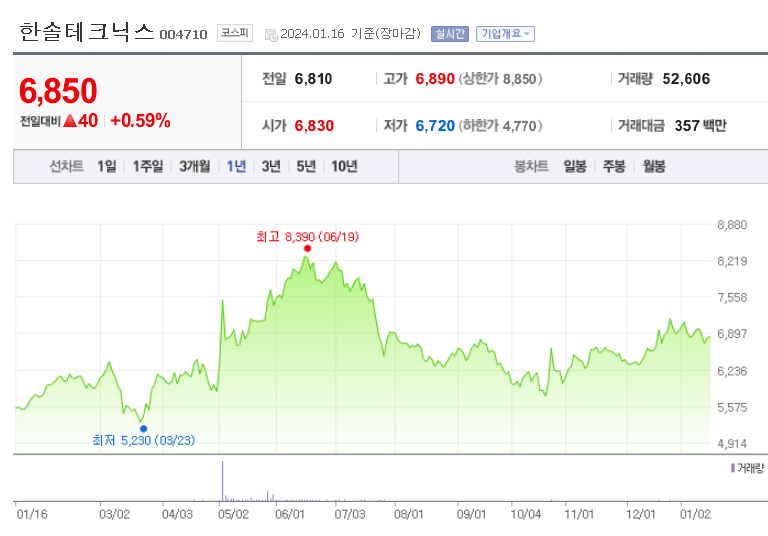The image size is (768, 536).
Task: Select the 3개월 line chart tab
Action: pos(194,167)
